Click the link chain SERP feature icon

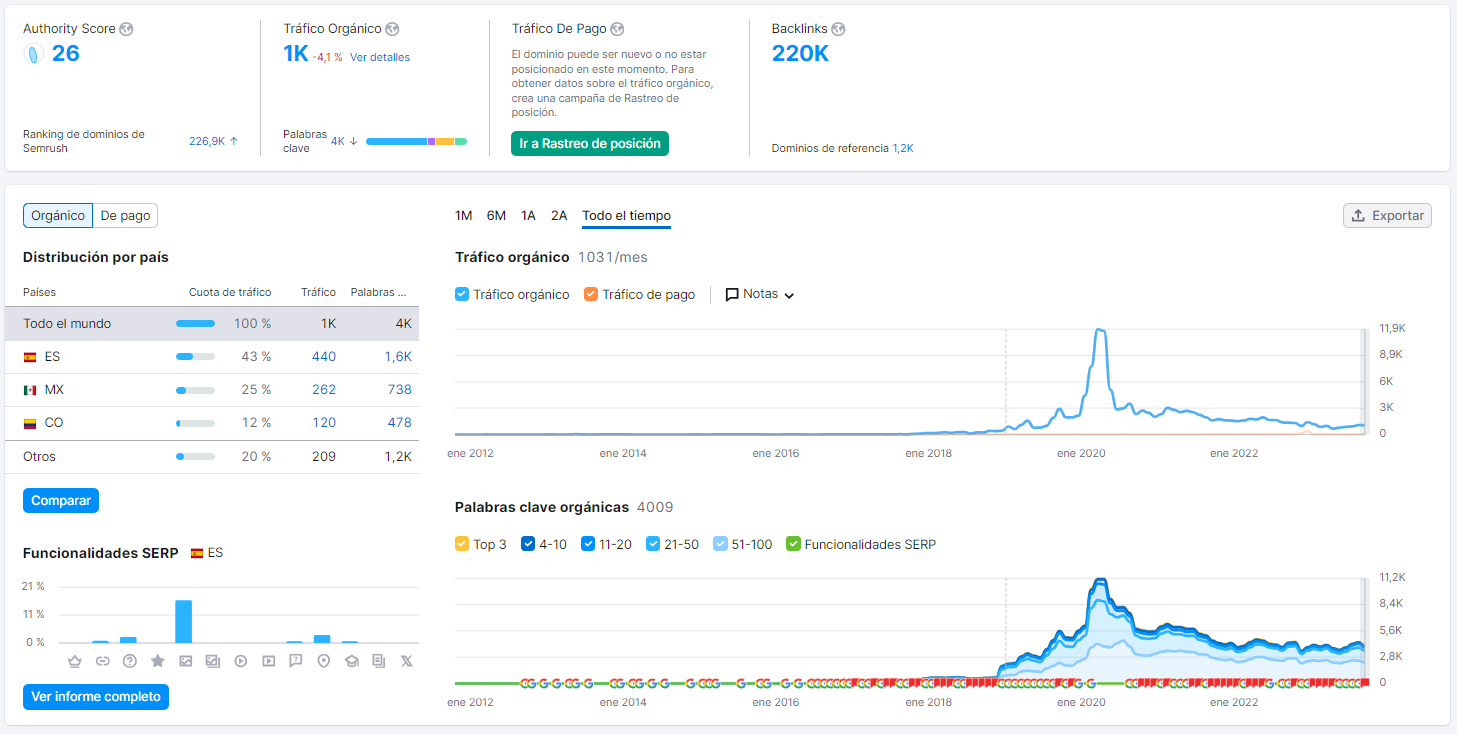coord(102,661)
